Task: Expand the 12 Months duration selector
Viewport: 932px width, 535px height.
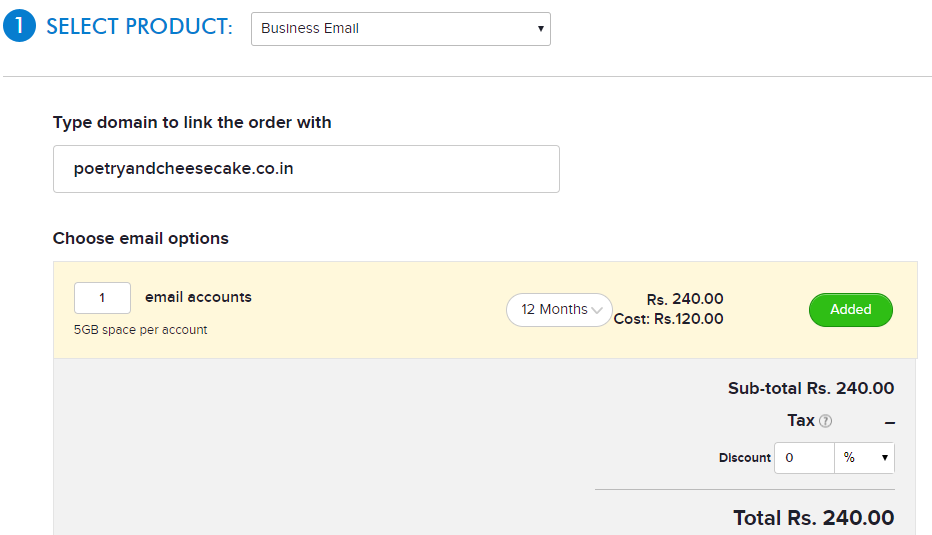Action: coord(559,310)
